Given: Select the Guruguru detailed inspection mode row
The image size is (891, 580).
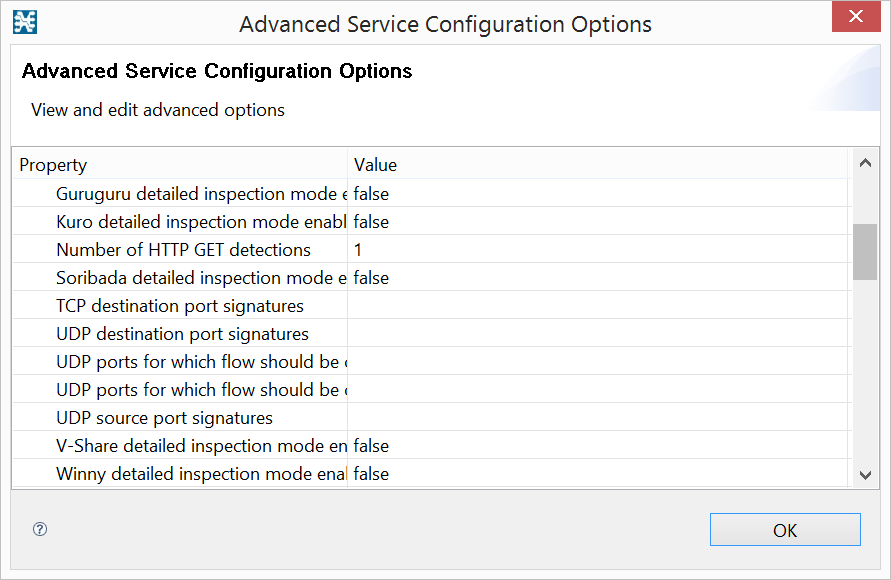Looking at the screenshot, I should [x=201, y=194].
